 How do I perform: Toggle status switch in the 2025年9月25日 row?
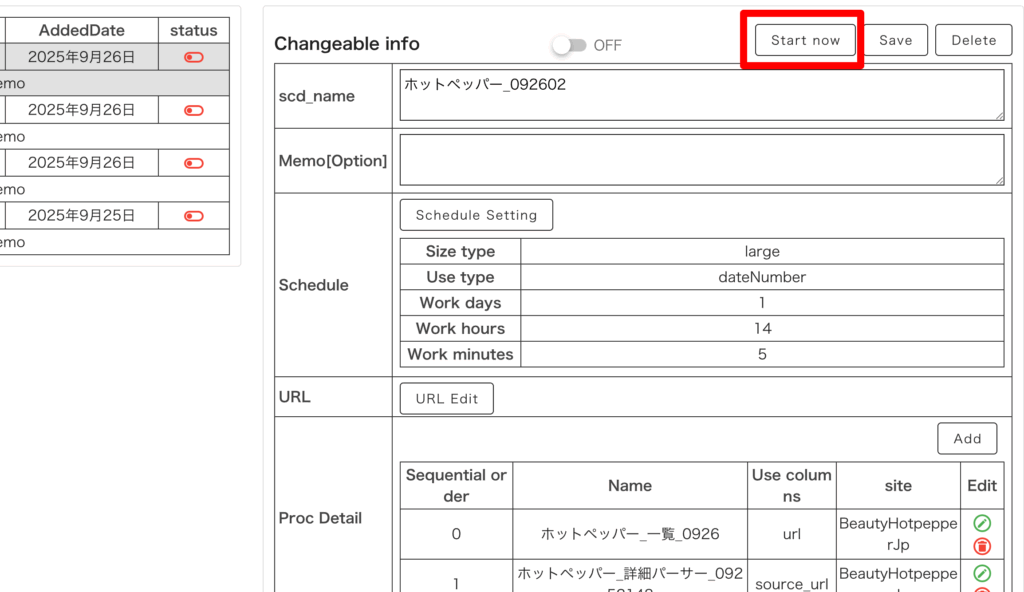pos(194,216)
